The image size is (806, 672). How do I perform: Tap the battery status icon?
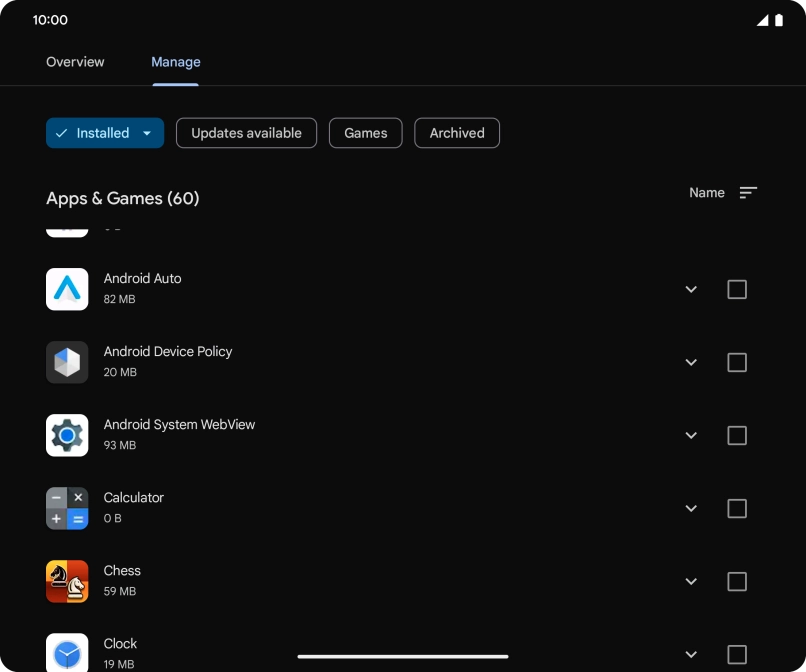point(779,20)
